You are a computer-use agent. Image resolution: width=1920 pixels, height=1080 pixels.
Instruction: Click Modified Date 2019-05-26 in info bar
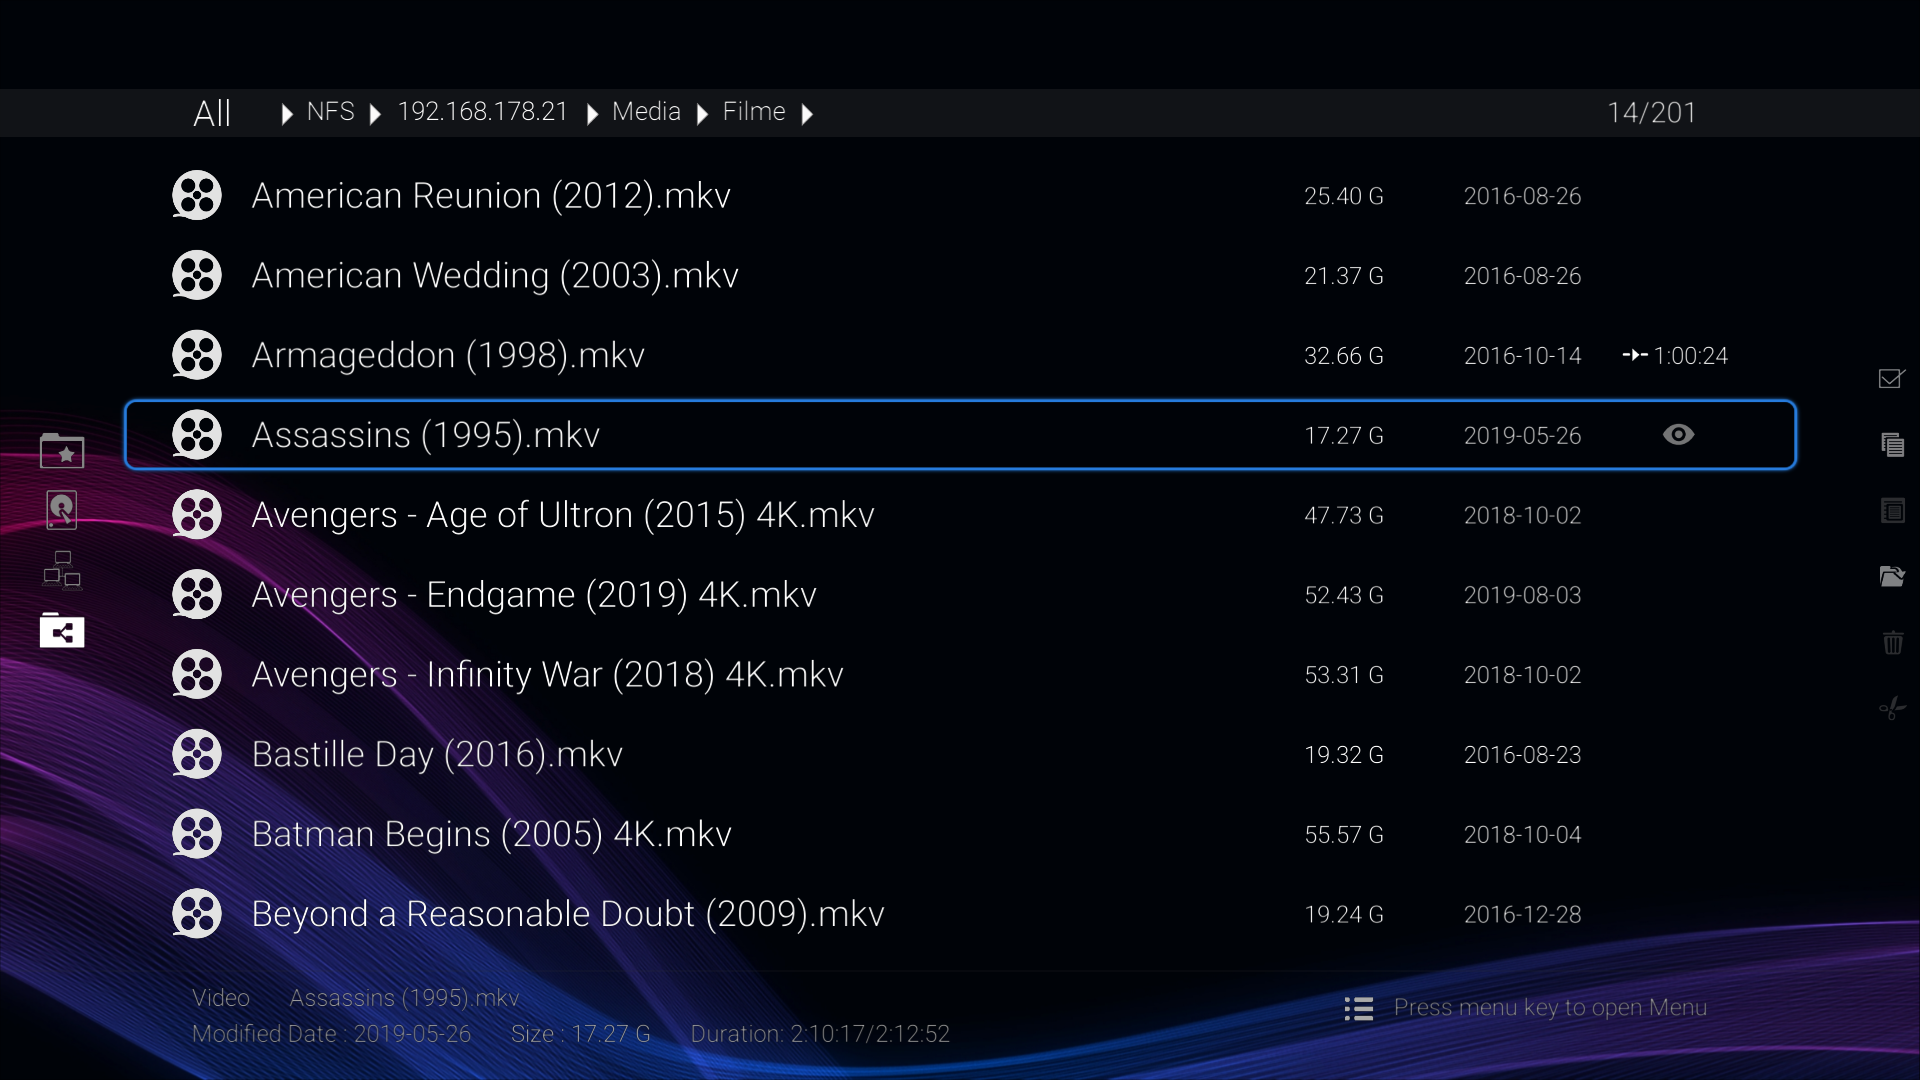click(x=331, y=1034)
